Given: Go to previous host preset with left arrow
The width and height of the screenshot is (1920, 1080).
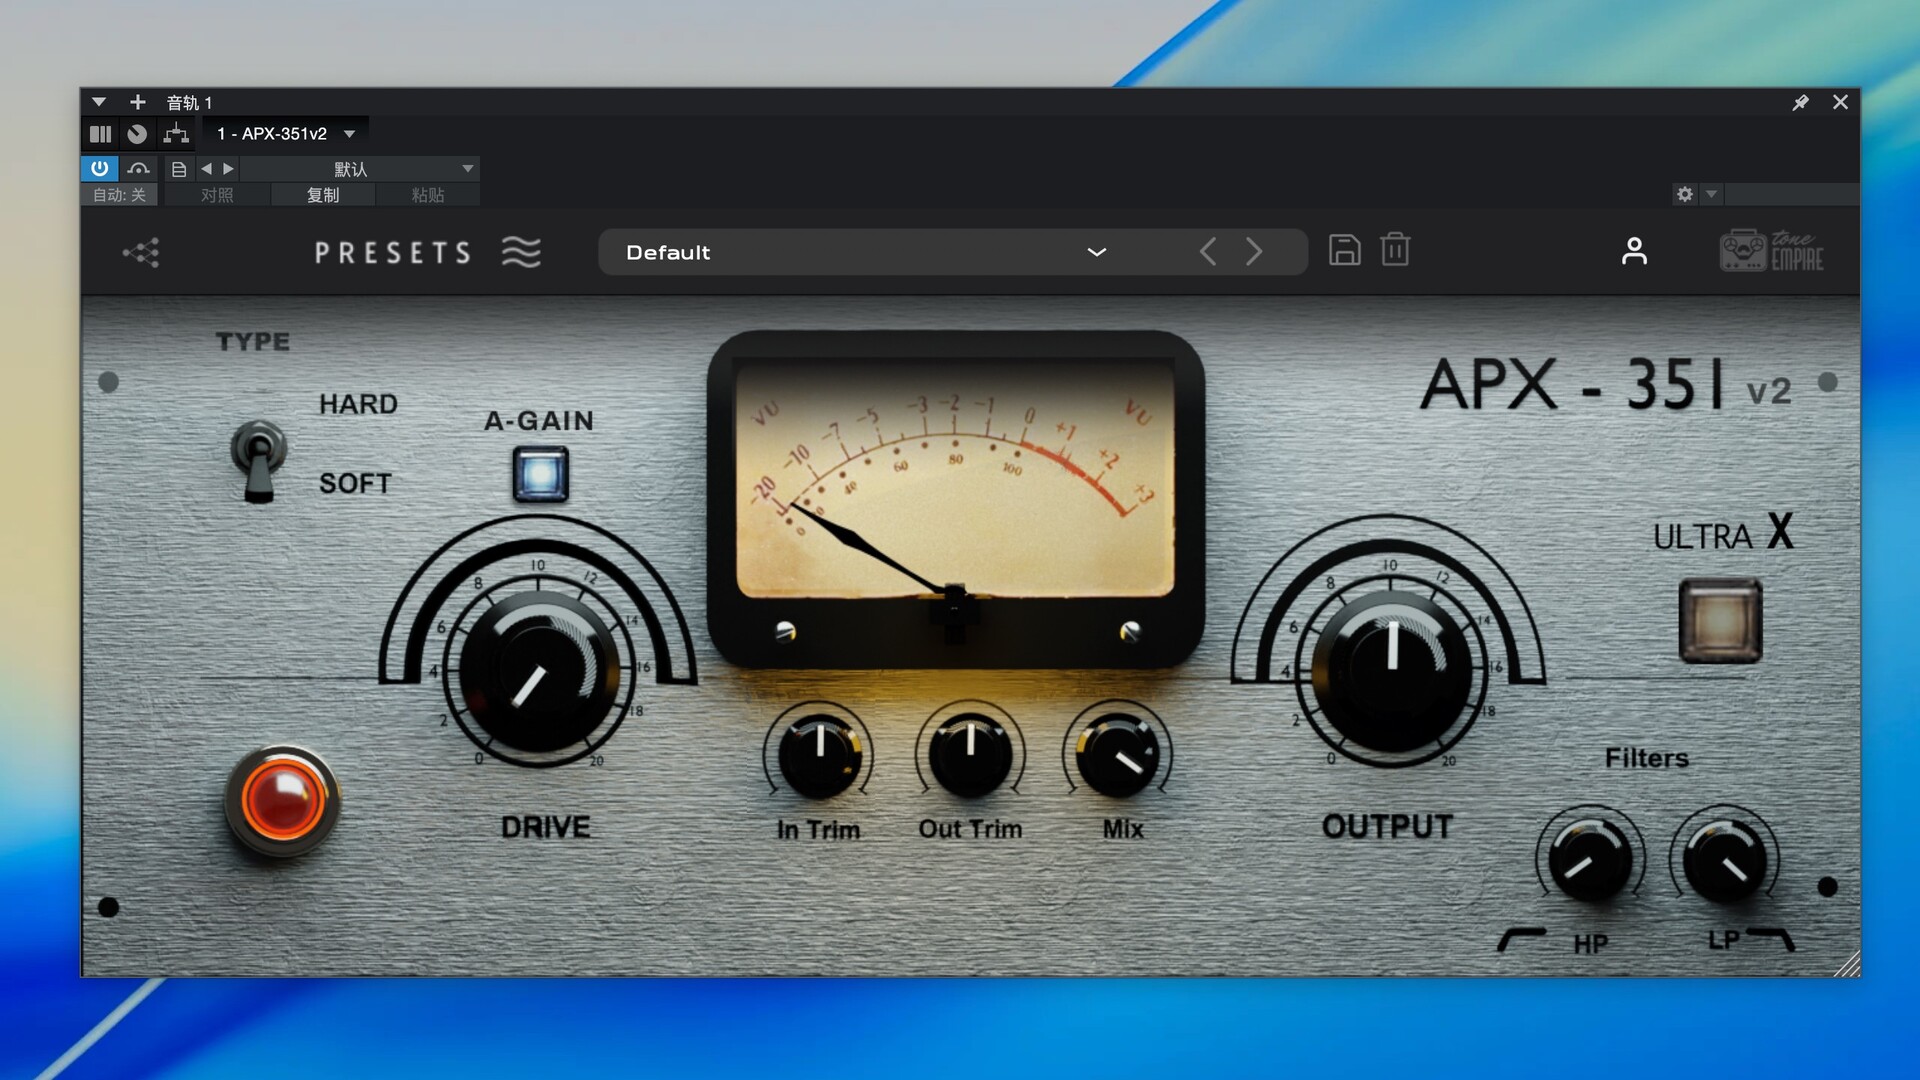Looking at the screenshot, I should 206,169.
